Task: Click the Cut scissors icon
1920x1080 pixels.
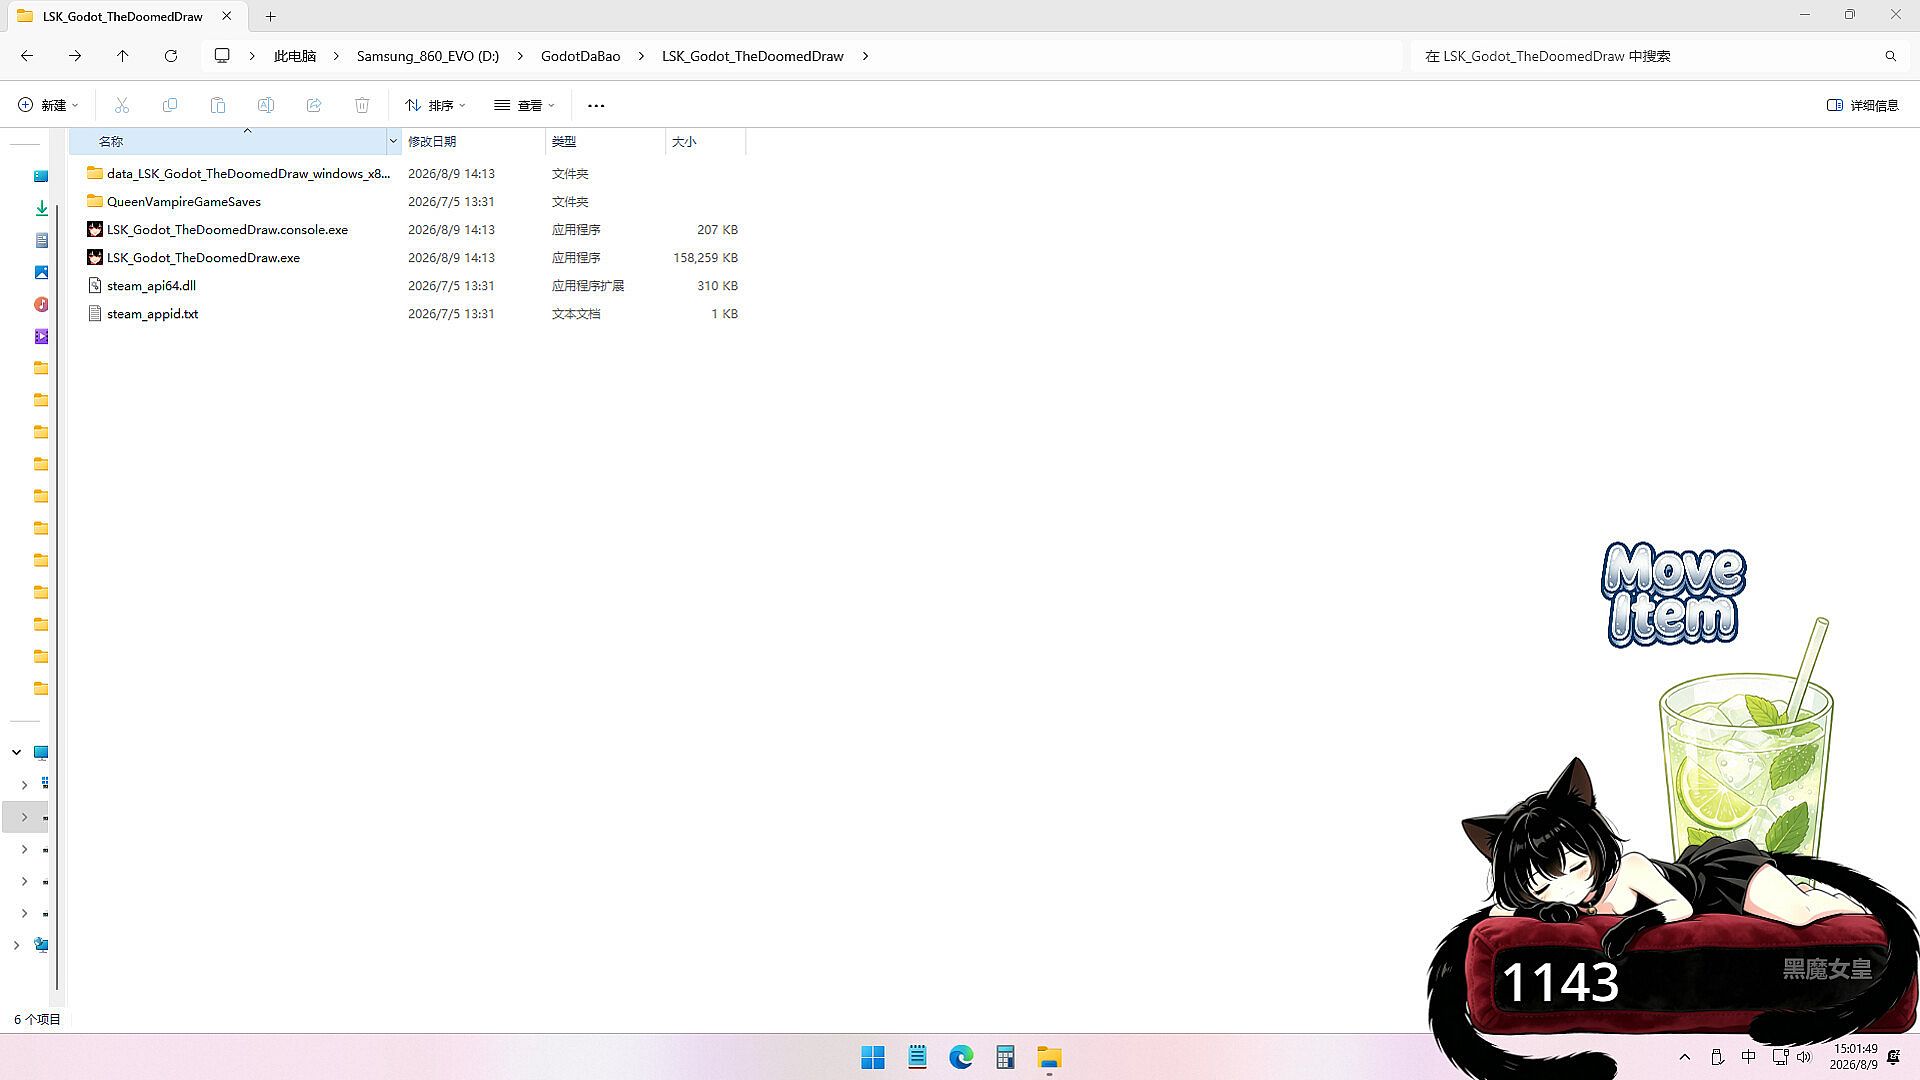Action: pos(122,105)
